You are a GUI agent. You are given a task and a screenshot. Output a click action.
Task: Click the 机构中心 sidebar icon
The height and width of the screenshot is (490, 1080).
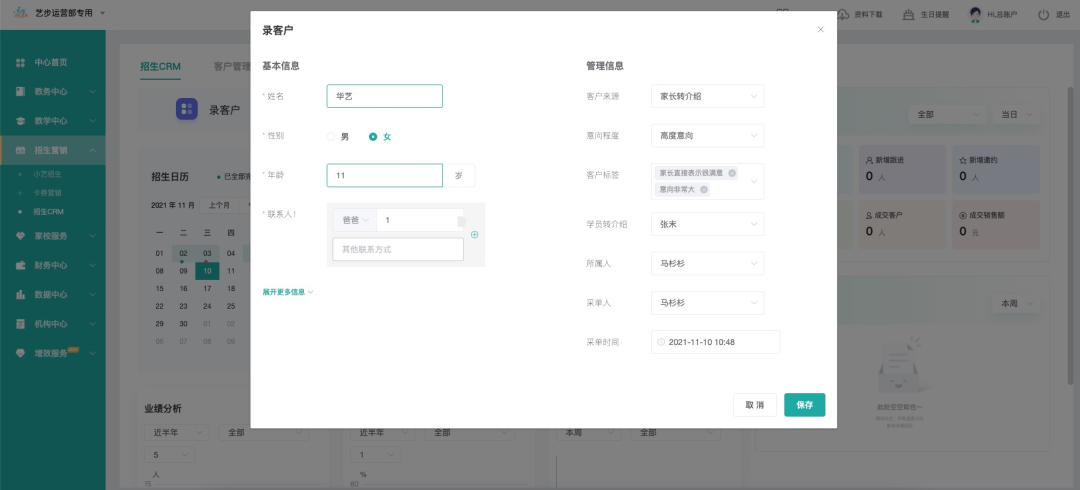pos(21,324)
